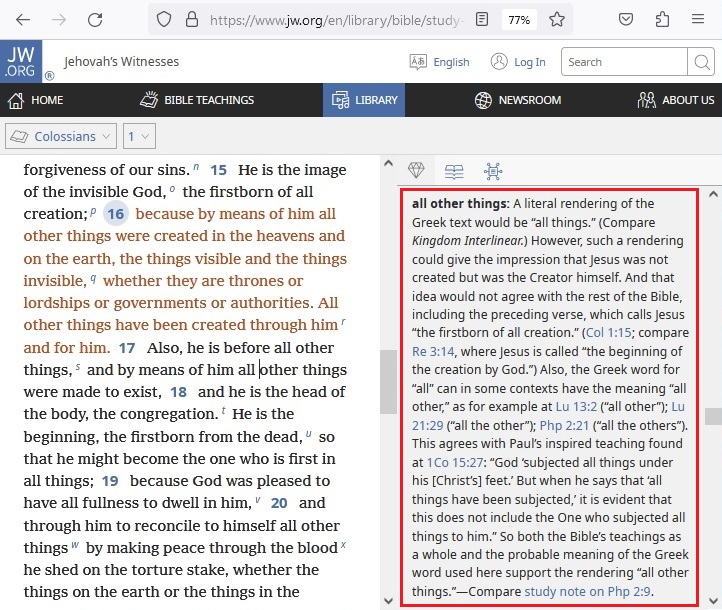This screenshot has height=610, width=722.
Task: Open the Col 1:15 reference link
Action: click(x=608, y=333)
